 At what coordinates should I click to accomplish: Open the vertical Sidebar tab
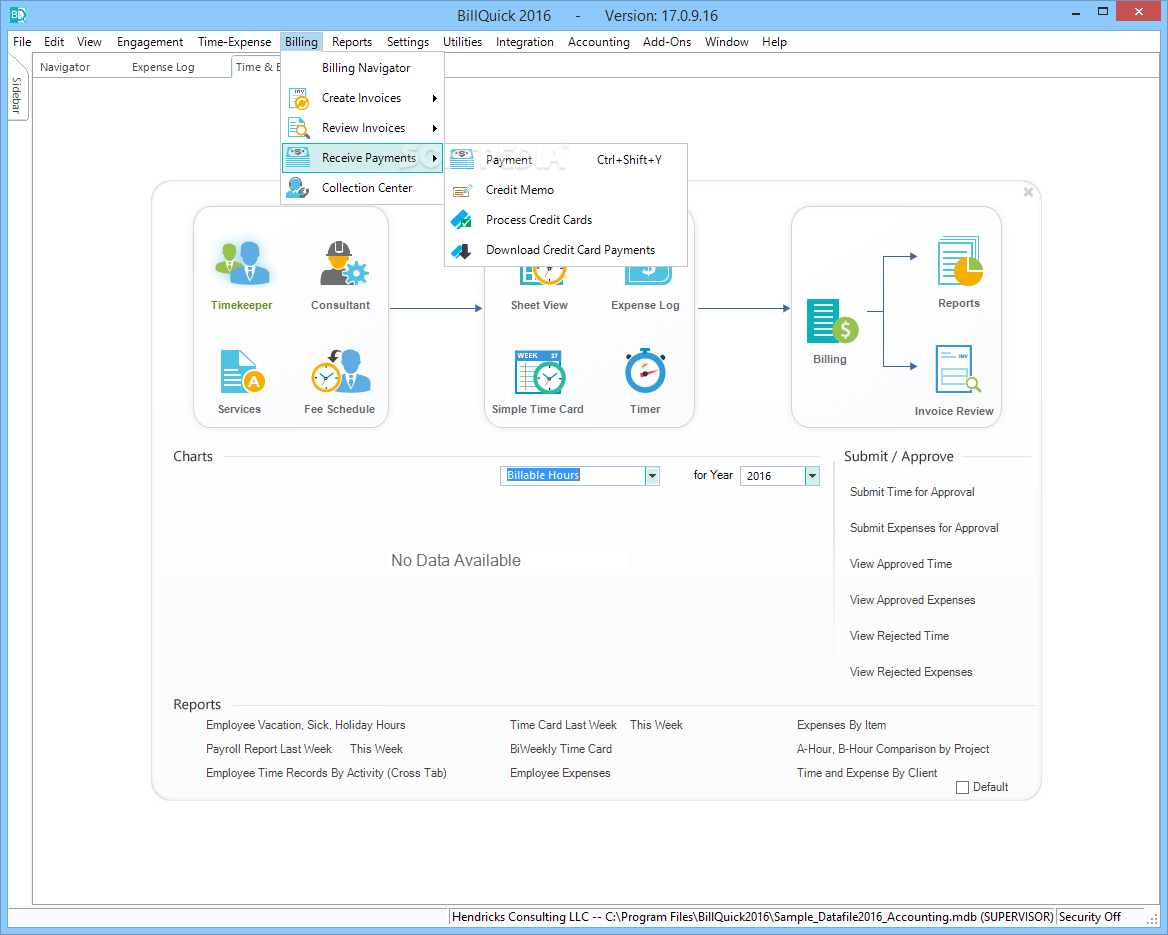17,96
